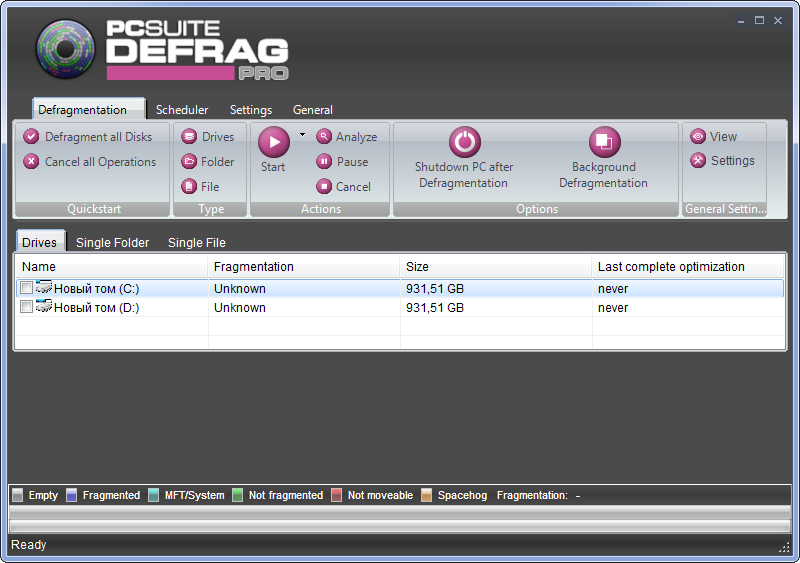Open the View eye icon

pos(698,136)
